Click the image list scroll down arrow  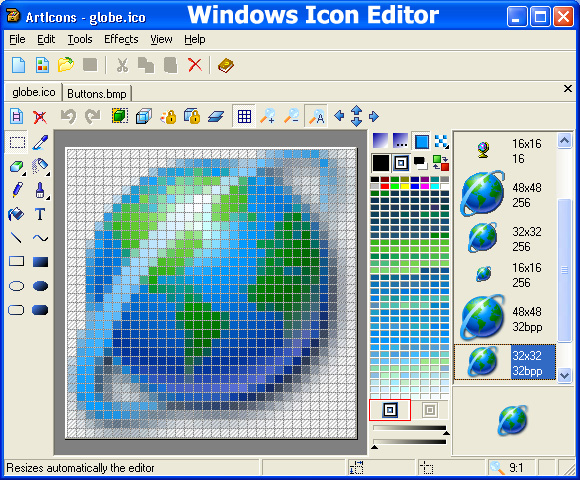tap(564, 376)
